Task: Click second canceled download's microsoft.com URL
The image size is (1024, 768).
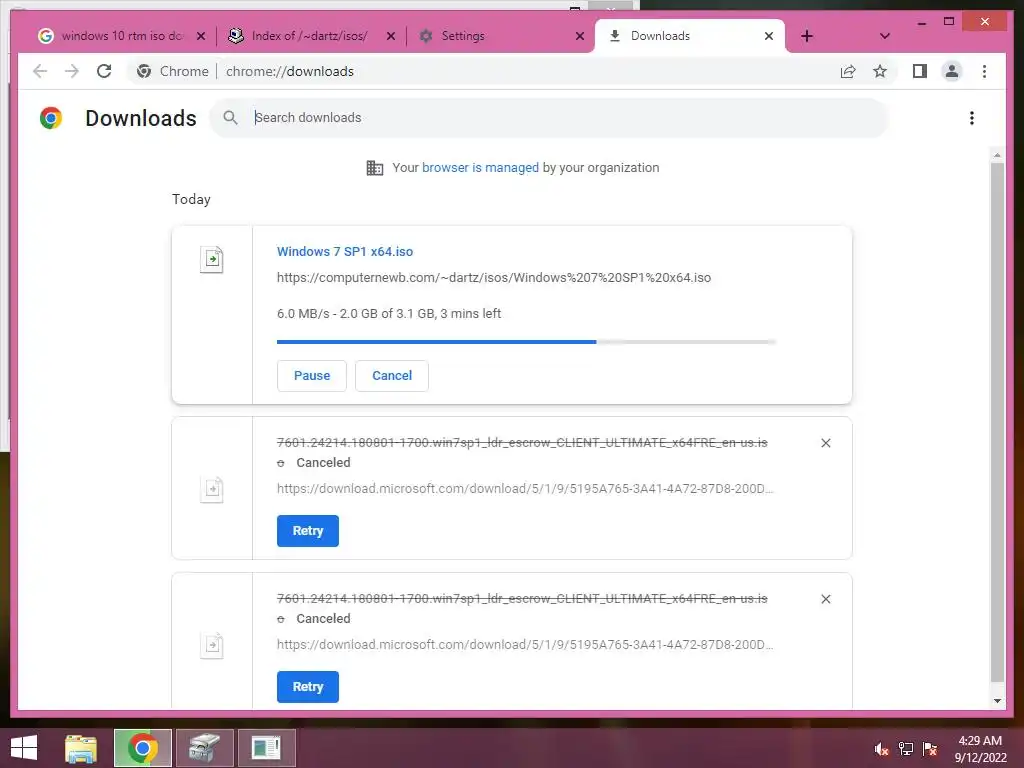Action: (x=525, y=645)
